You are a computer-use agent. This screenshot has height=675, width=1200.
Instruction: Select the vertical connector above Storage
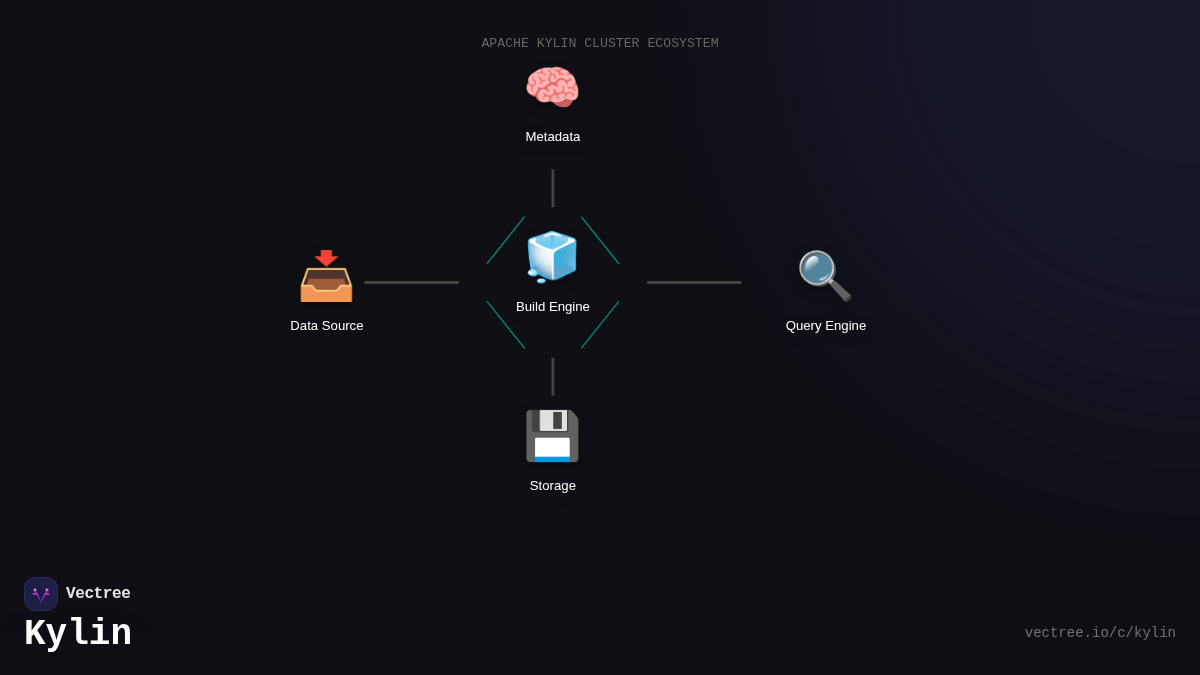click(x=552, y=377)
